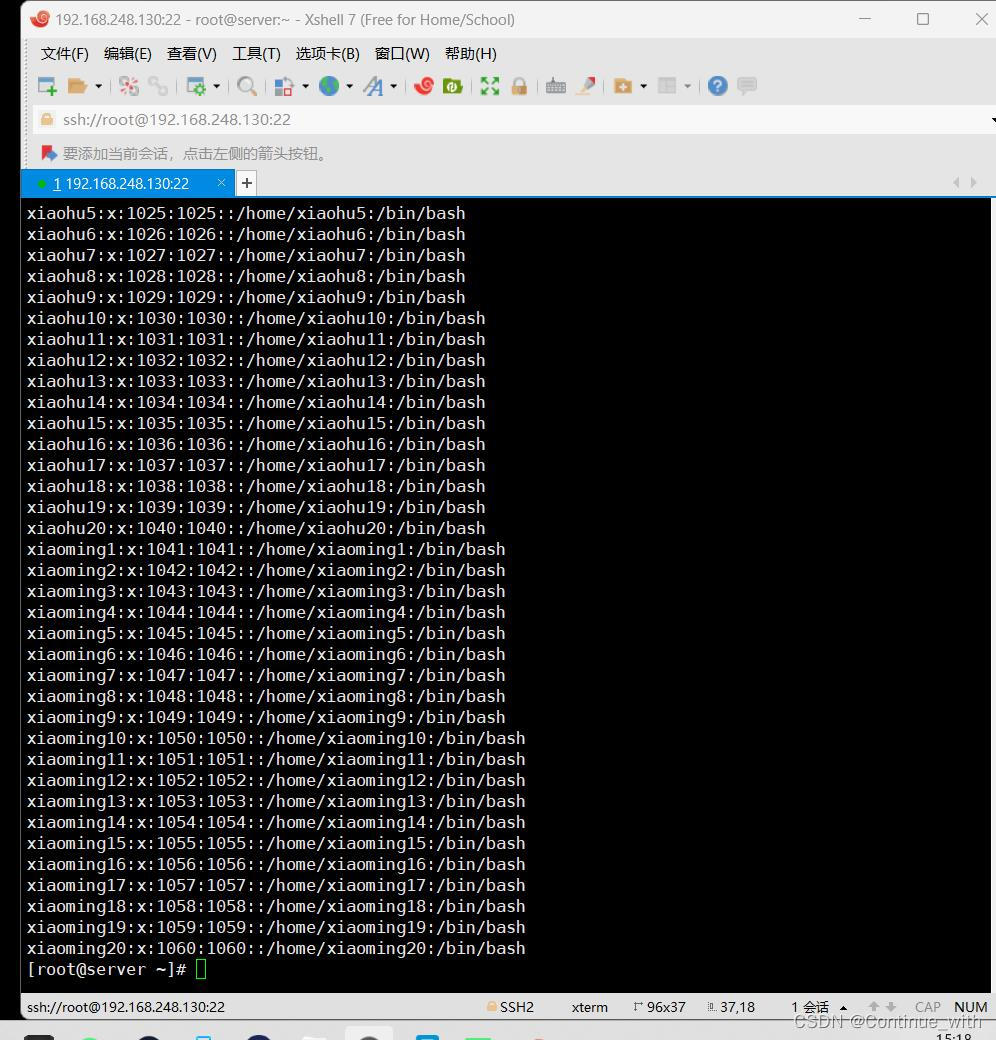Click the status bar up arrow

pyautogui.click(x=874, y=1007)
